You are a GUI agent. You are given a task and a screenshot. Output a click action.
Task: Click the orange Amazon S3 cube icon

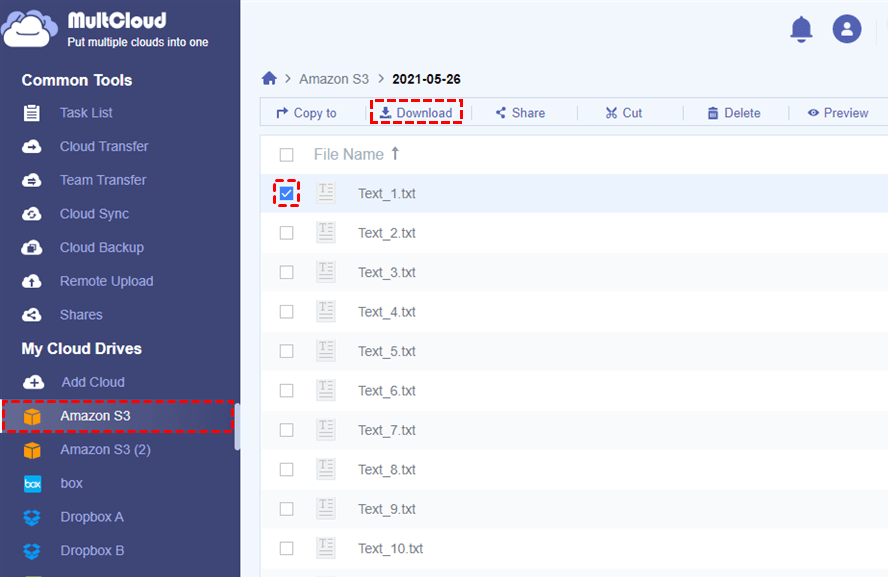click(x=32, y=417)
